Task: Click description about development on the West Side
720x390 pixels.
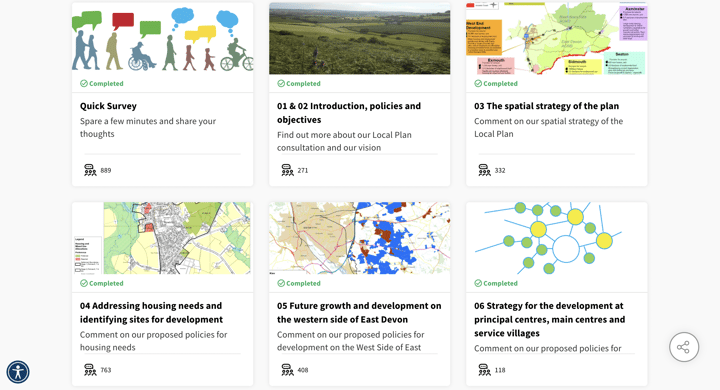Action: pyautogui.click(x=350, y=341)
